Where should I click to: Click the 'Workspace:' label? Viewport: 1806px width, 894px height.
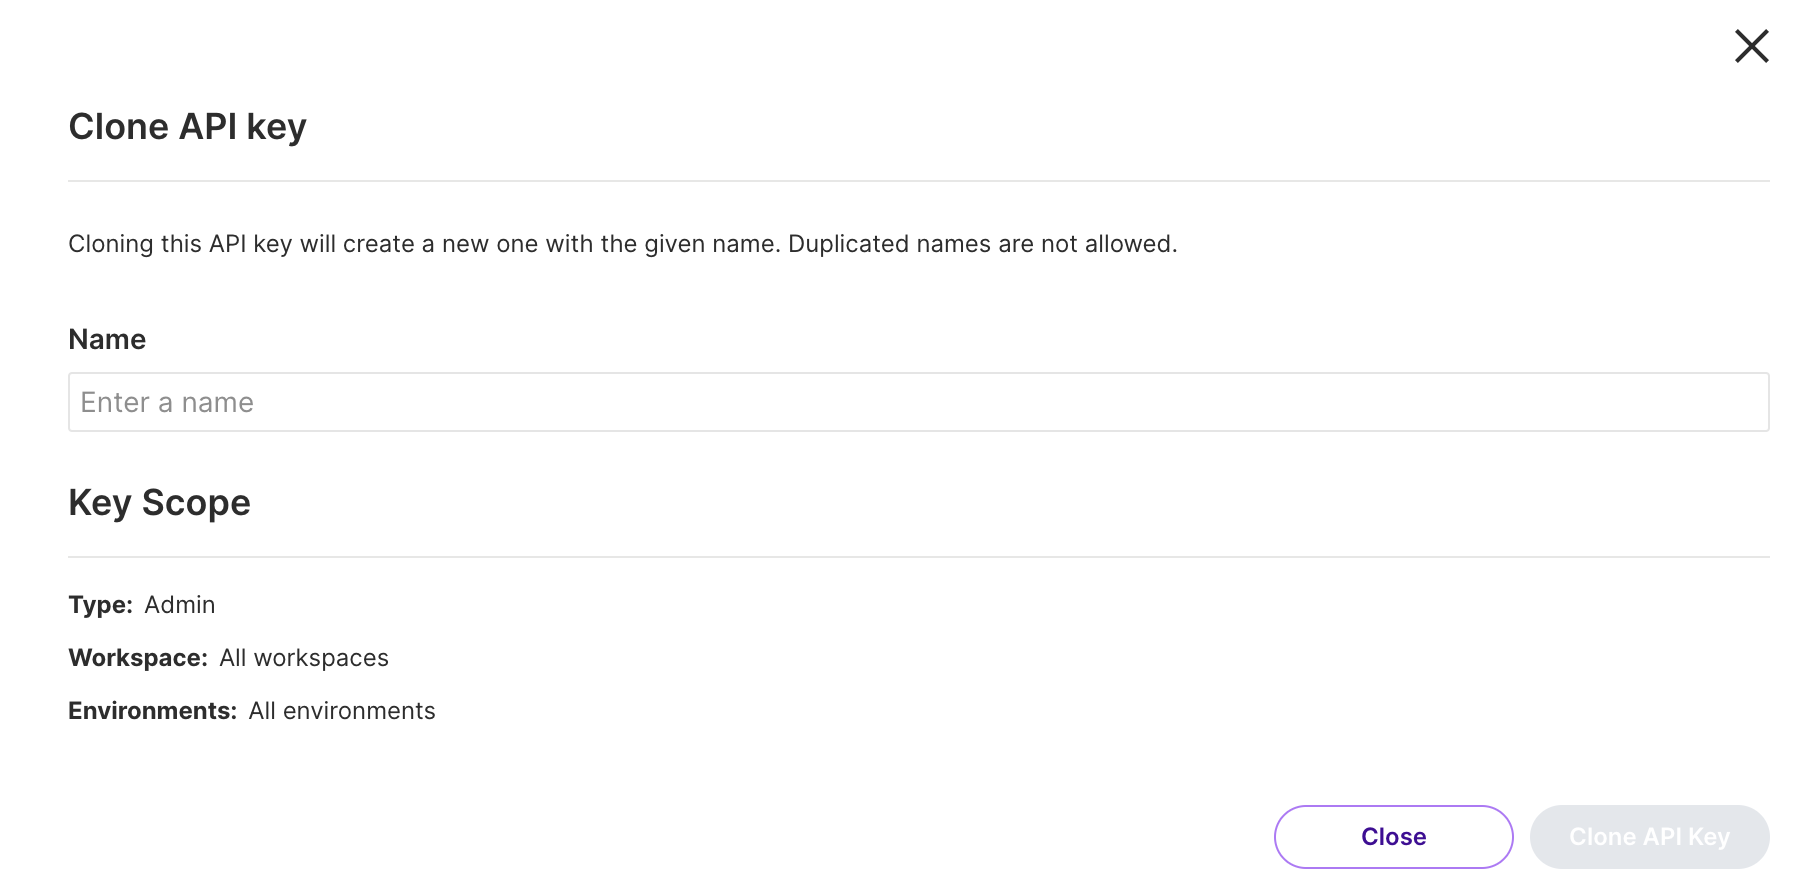pos(138,658)
